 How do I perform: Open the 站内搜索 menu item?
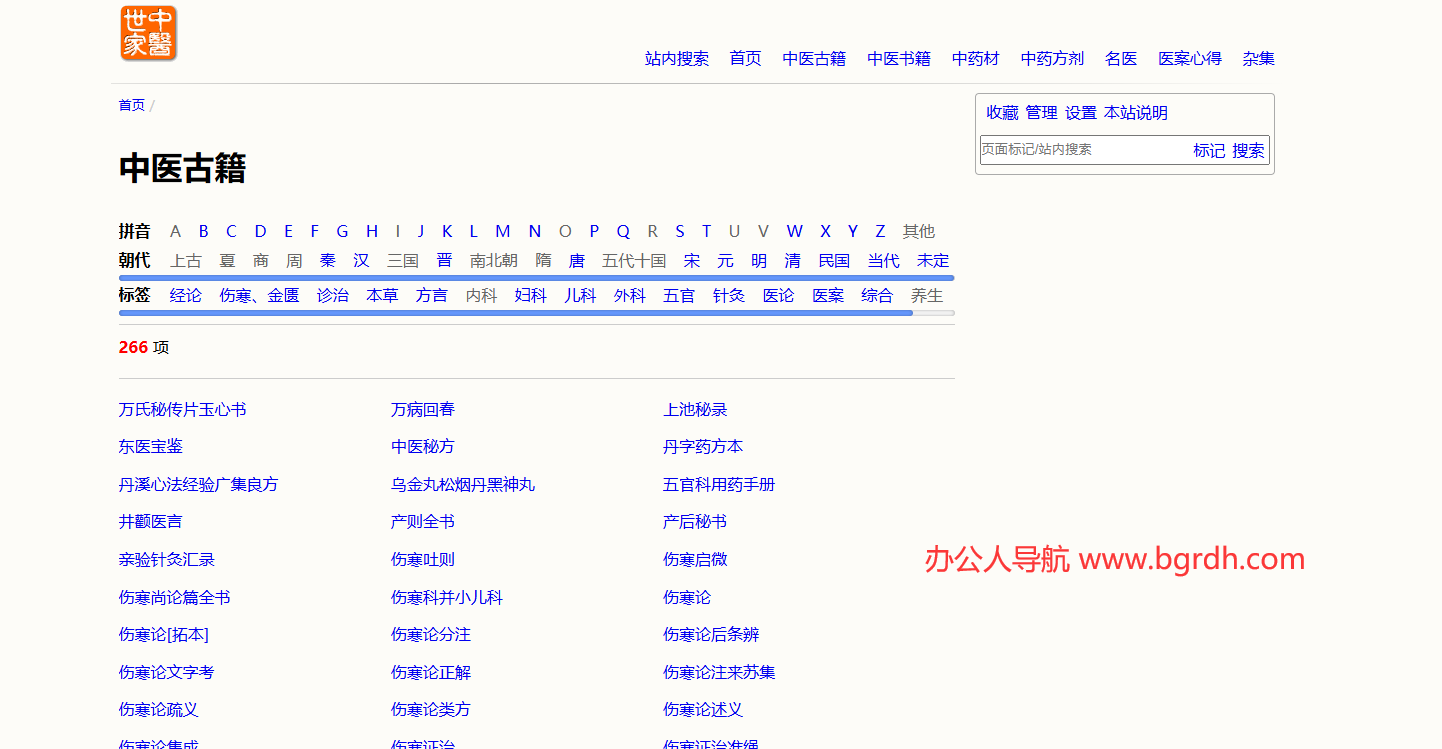click(676, 59)
